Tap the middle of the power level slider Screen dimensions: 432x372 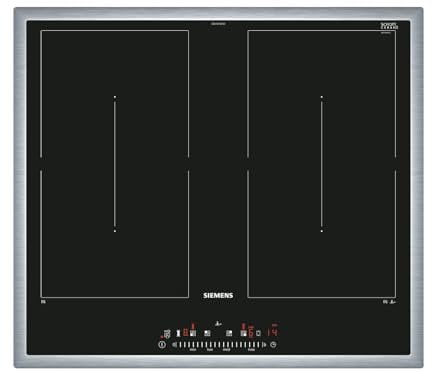[x=219, y=345]
